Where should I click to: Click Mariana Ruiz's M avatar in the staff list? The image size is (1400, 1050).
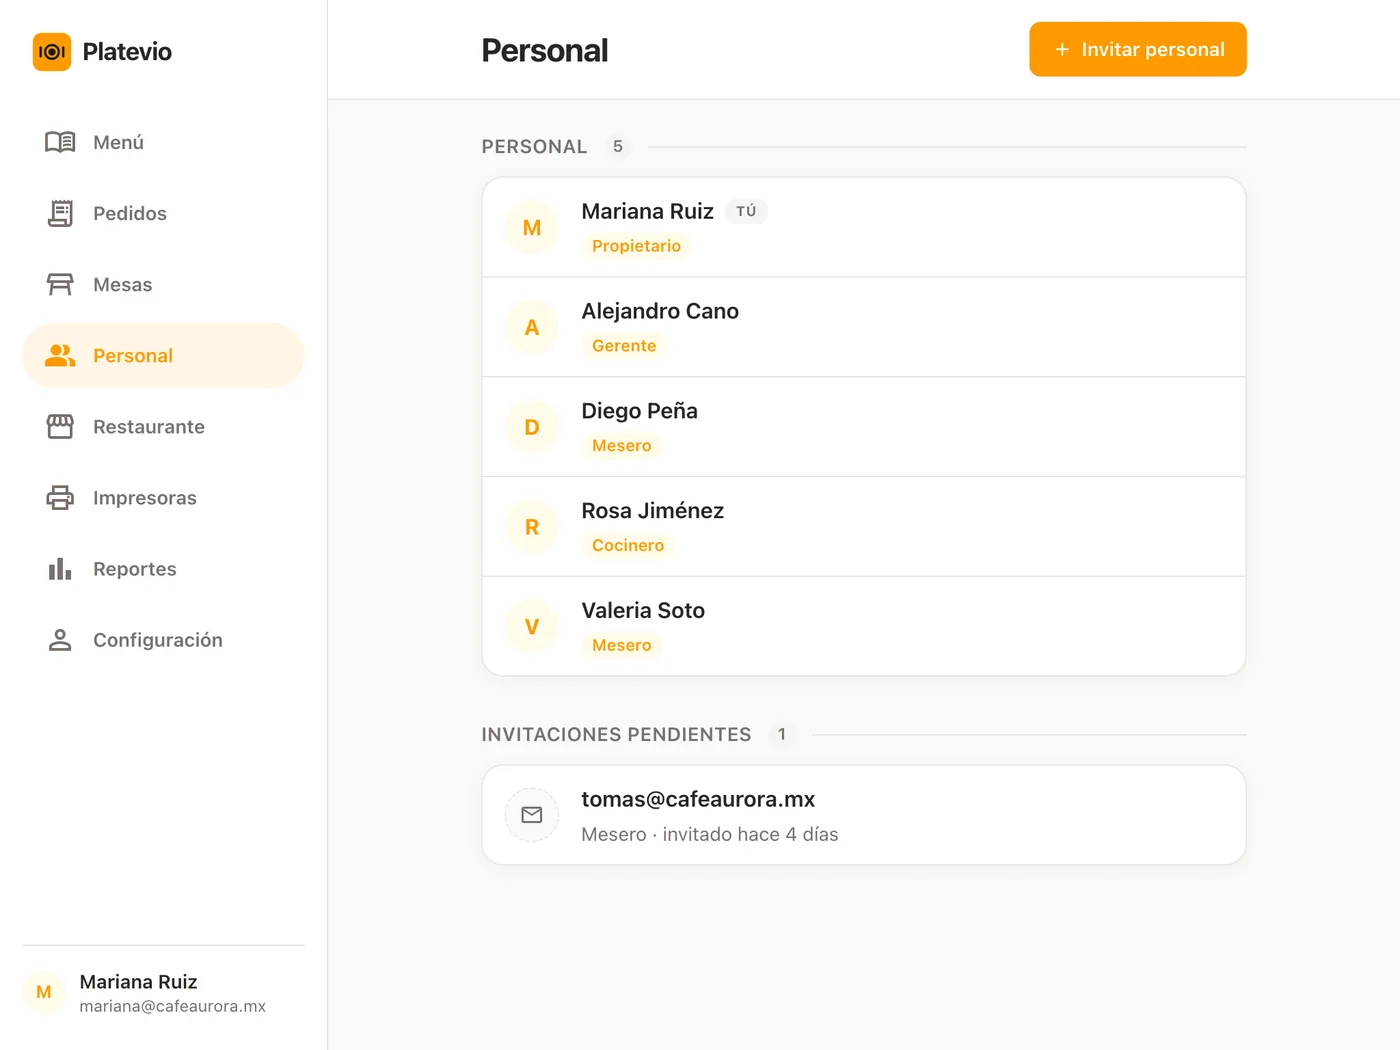tap(532, 227)
